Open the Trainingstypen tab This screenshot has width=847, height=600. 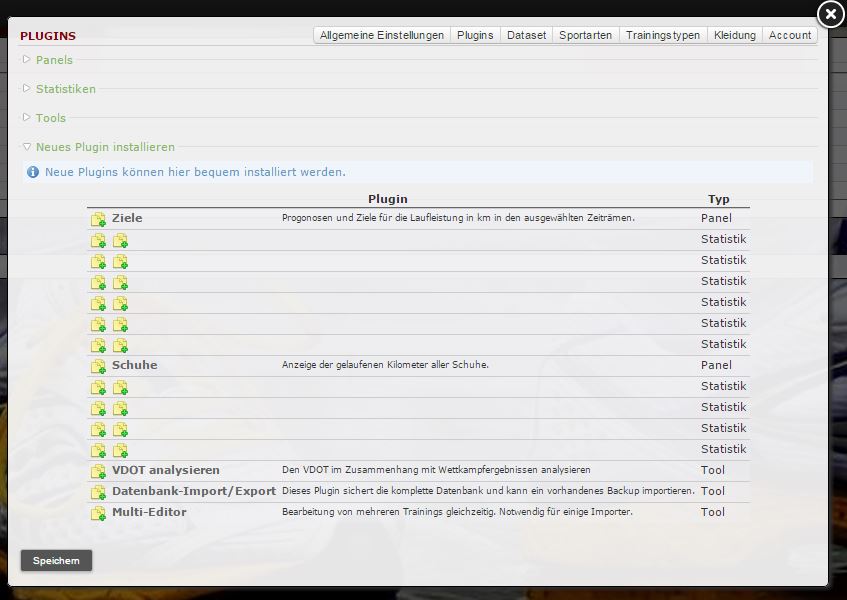[662, 35]
